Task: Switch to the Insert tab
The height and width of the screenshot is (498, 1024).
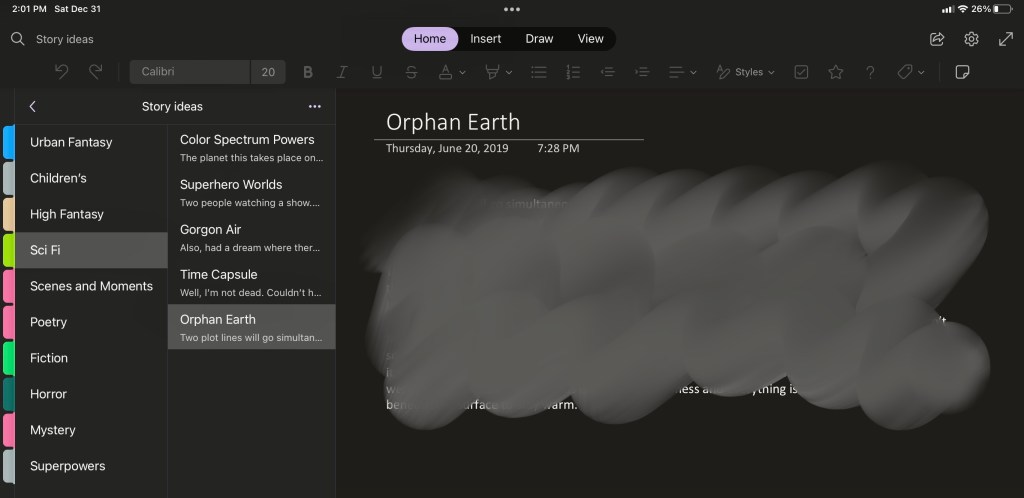Action: click(486, 39)
